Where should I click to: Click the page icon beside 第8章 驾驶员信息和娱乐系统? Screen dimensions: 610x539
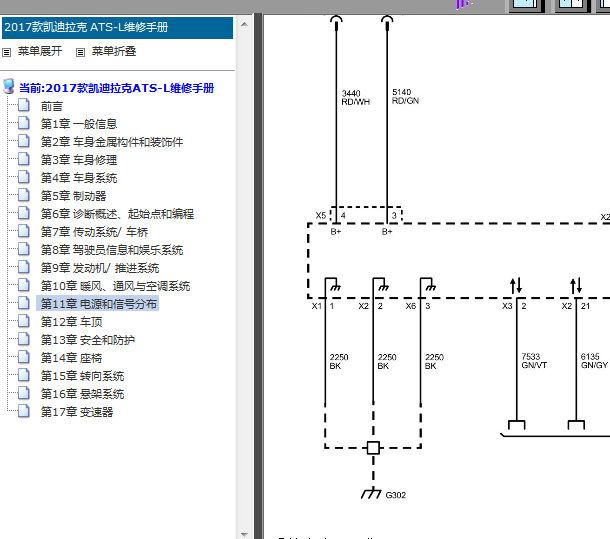pyautogui.click(x=24, y=249)
